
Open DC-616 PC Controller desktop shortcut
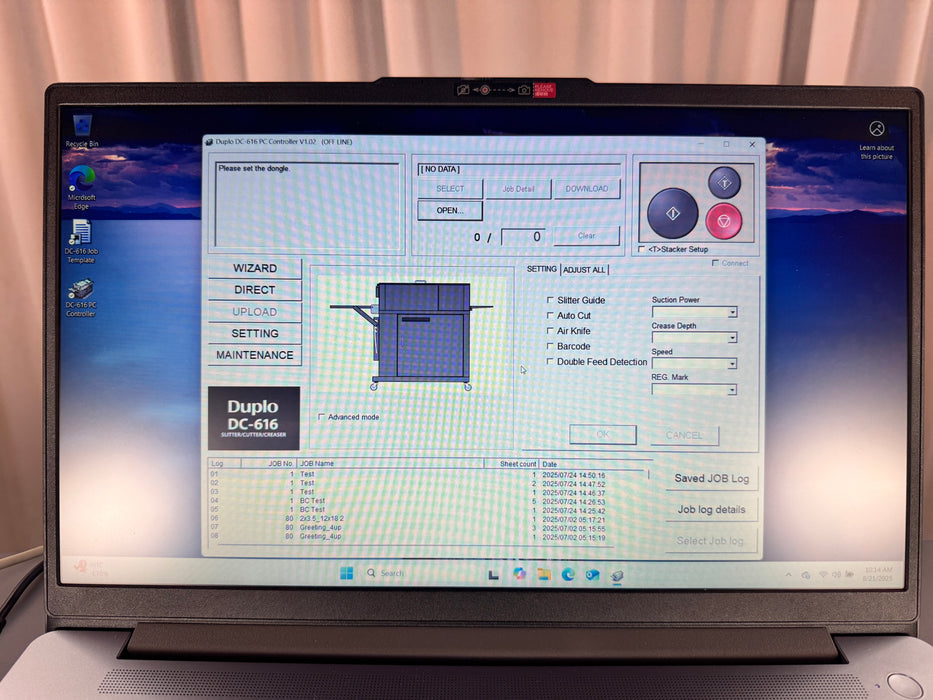point(81,298)
